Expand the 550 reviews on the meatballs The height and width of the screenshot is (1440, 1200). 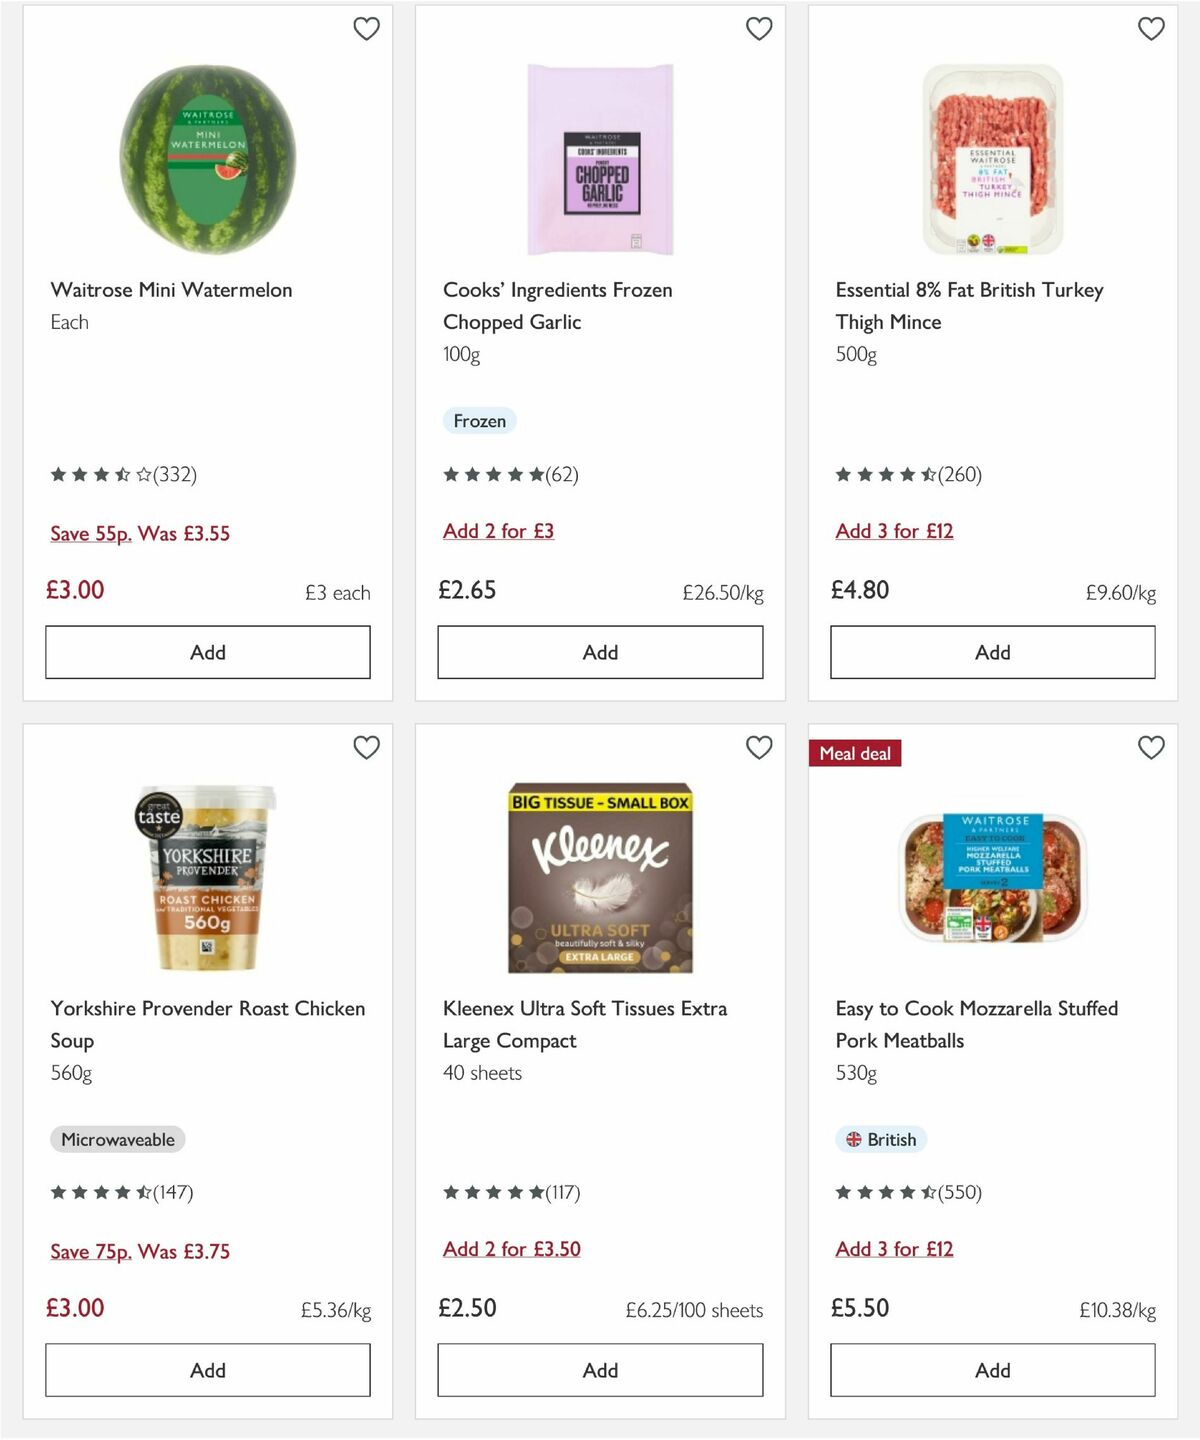point(958,1192)
